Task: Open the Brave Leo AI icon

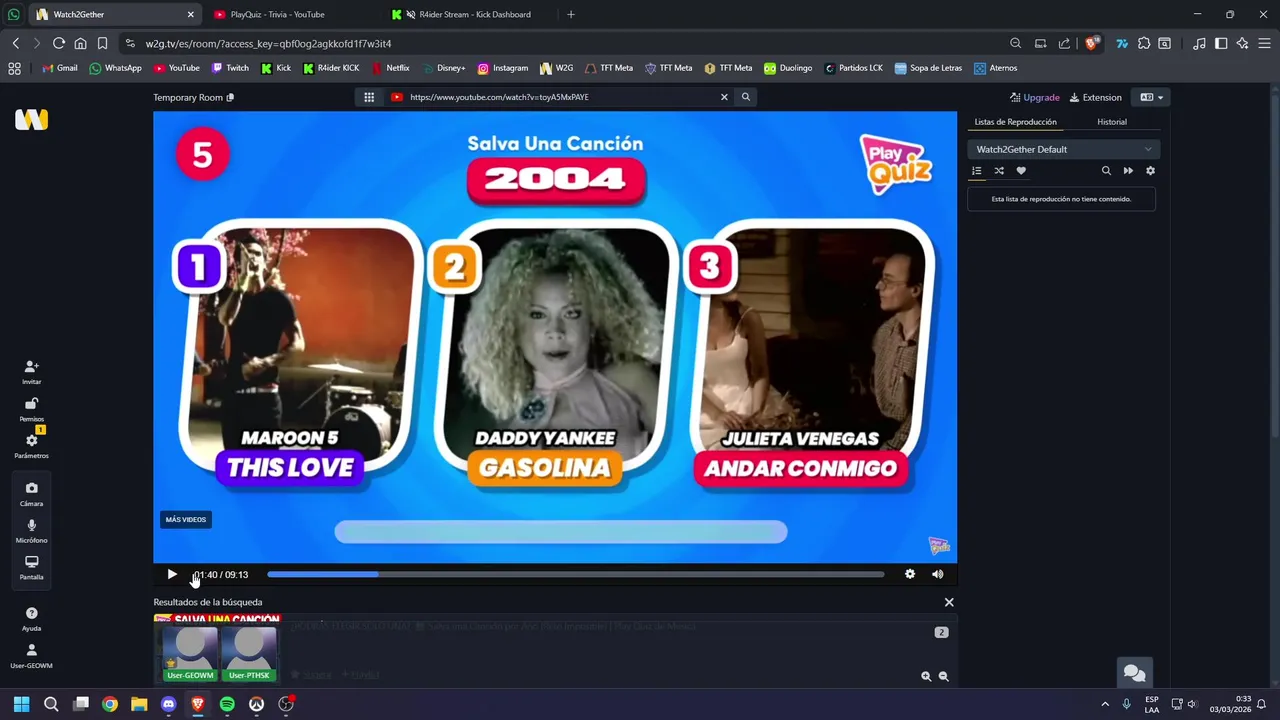Action: coord(1243,43)
